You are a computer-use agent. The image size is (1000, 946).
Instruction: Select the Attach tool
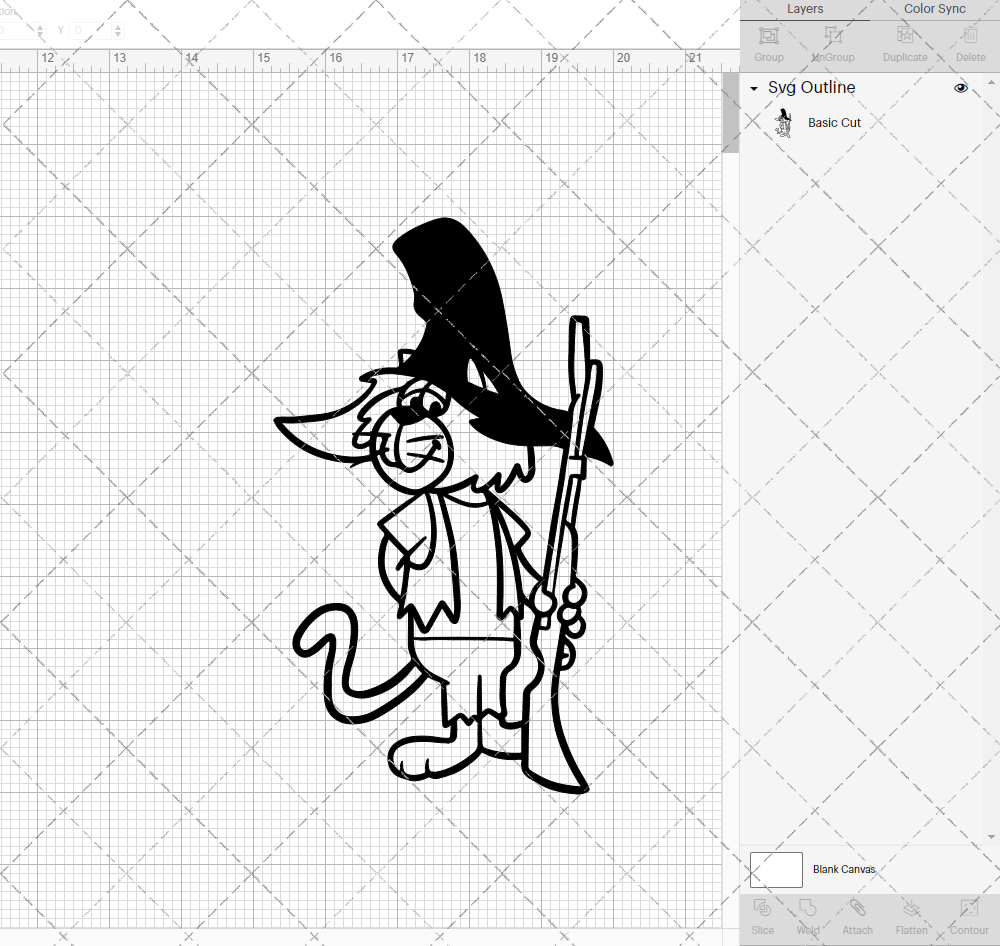tap(857, 914)
